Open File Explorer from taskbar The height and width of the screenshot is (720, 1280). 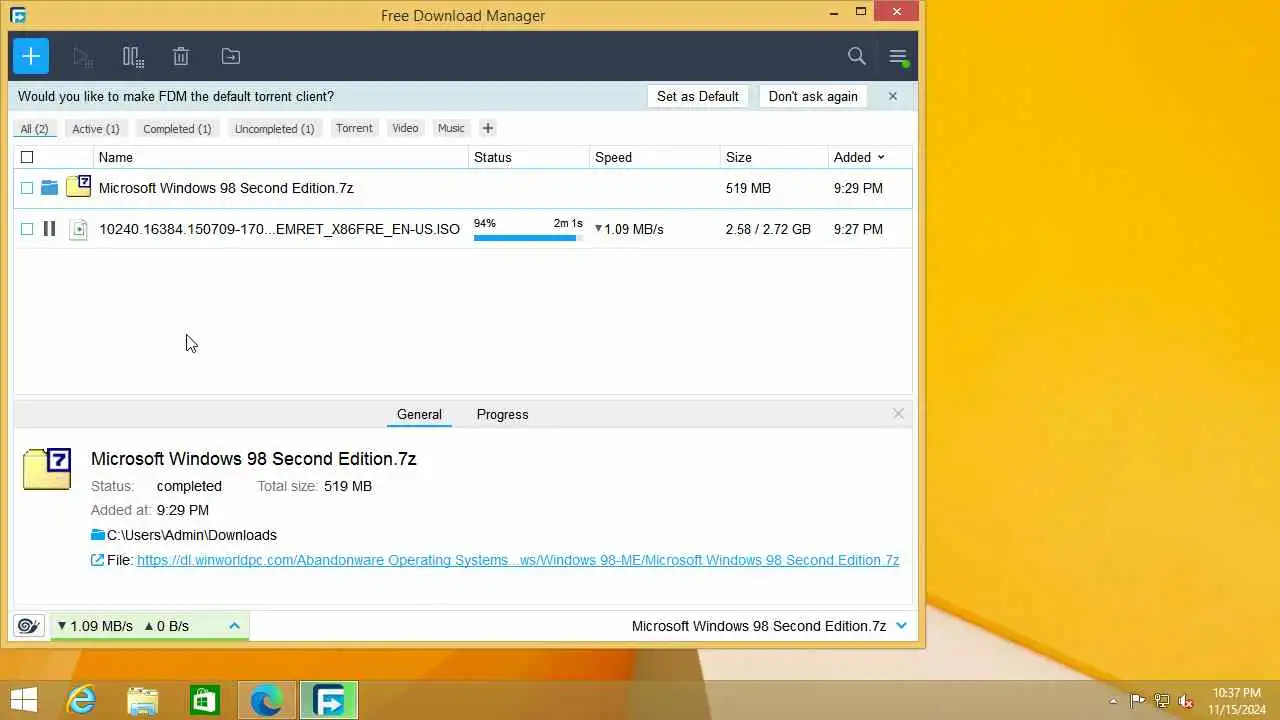[143, 700]
